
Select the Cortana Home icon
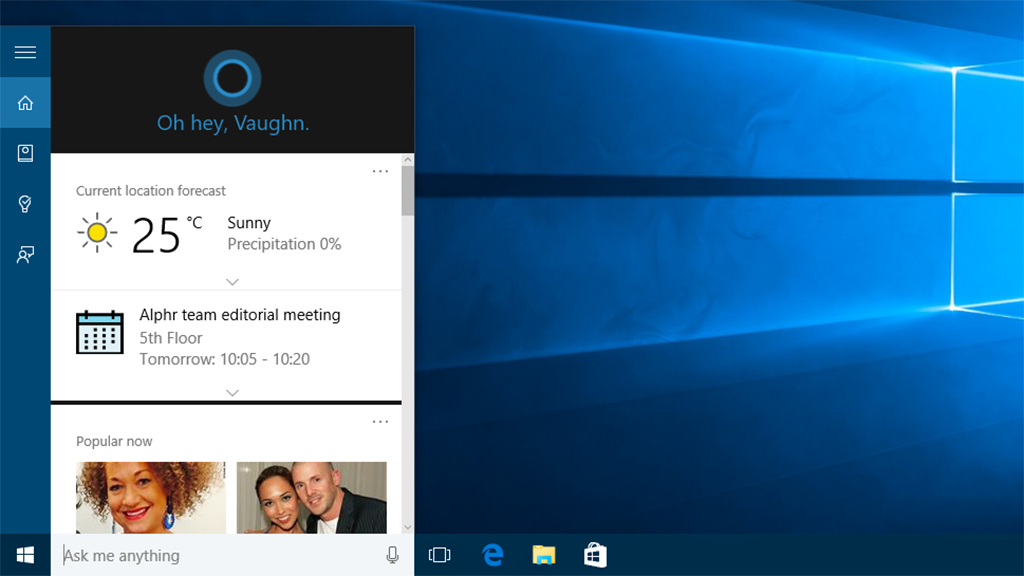coord(25,103)
